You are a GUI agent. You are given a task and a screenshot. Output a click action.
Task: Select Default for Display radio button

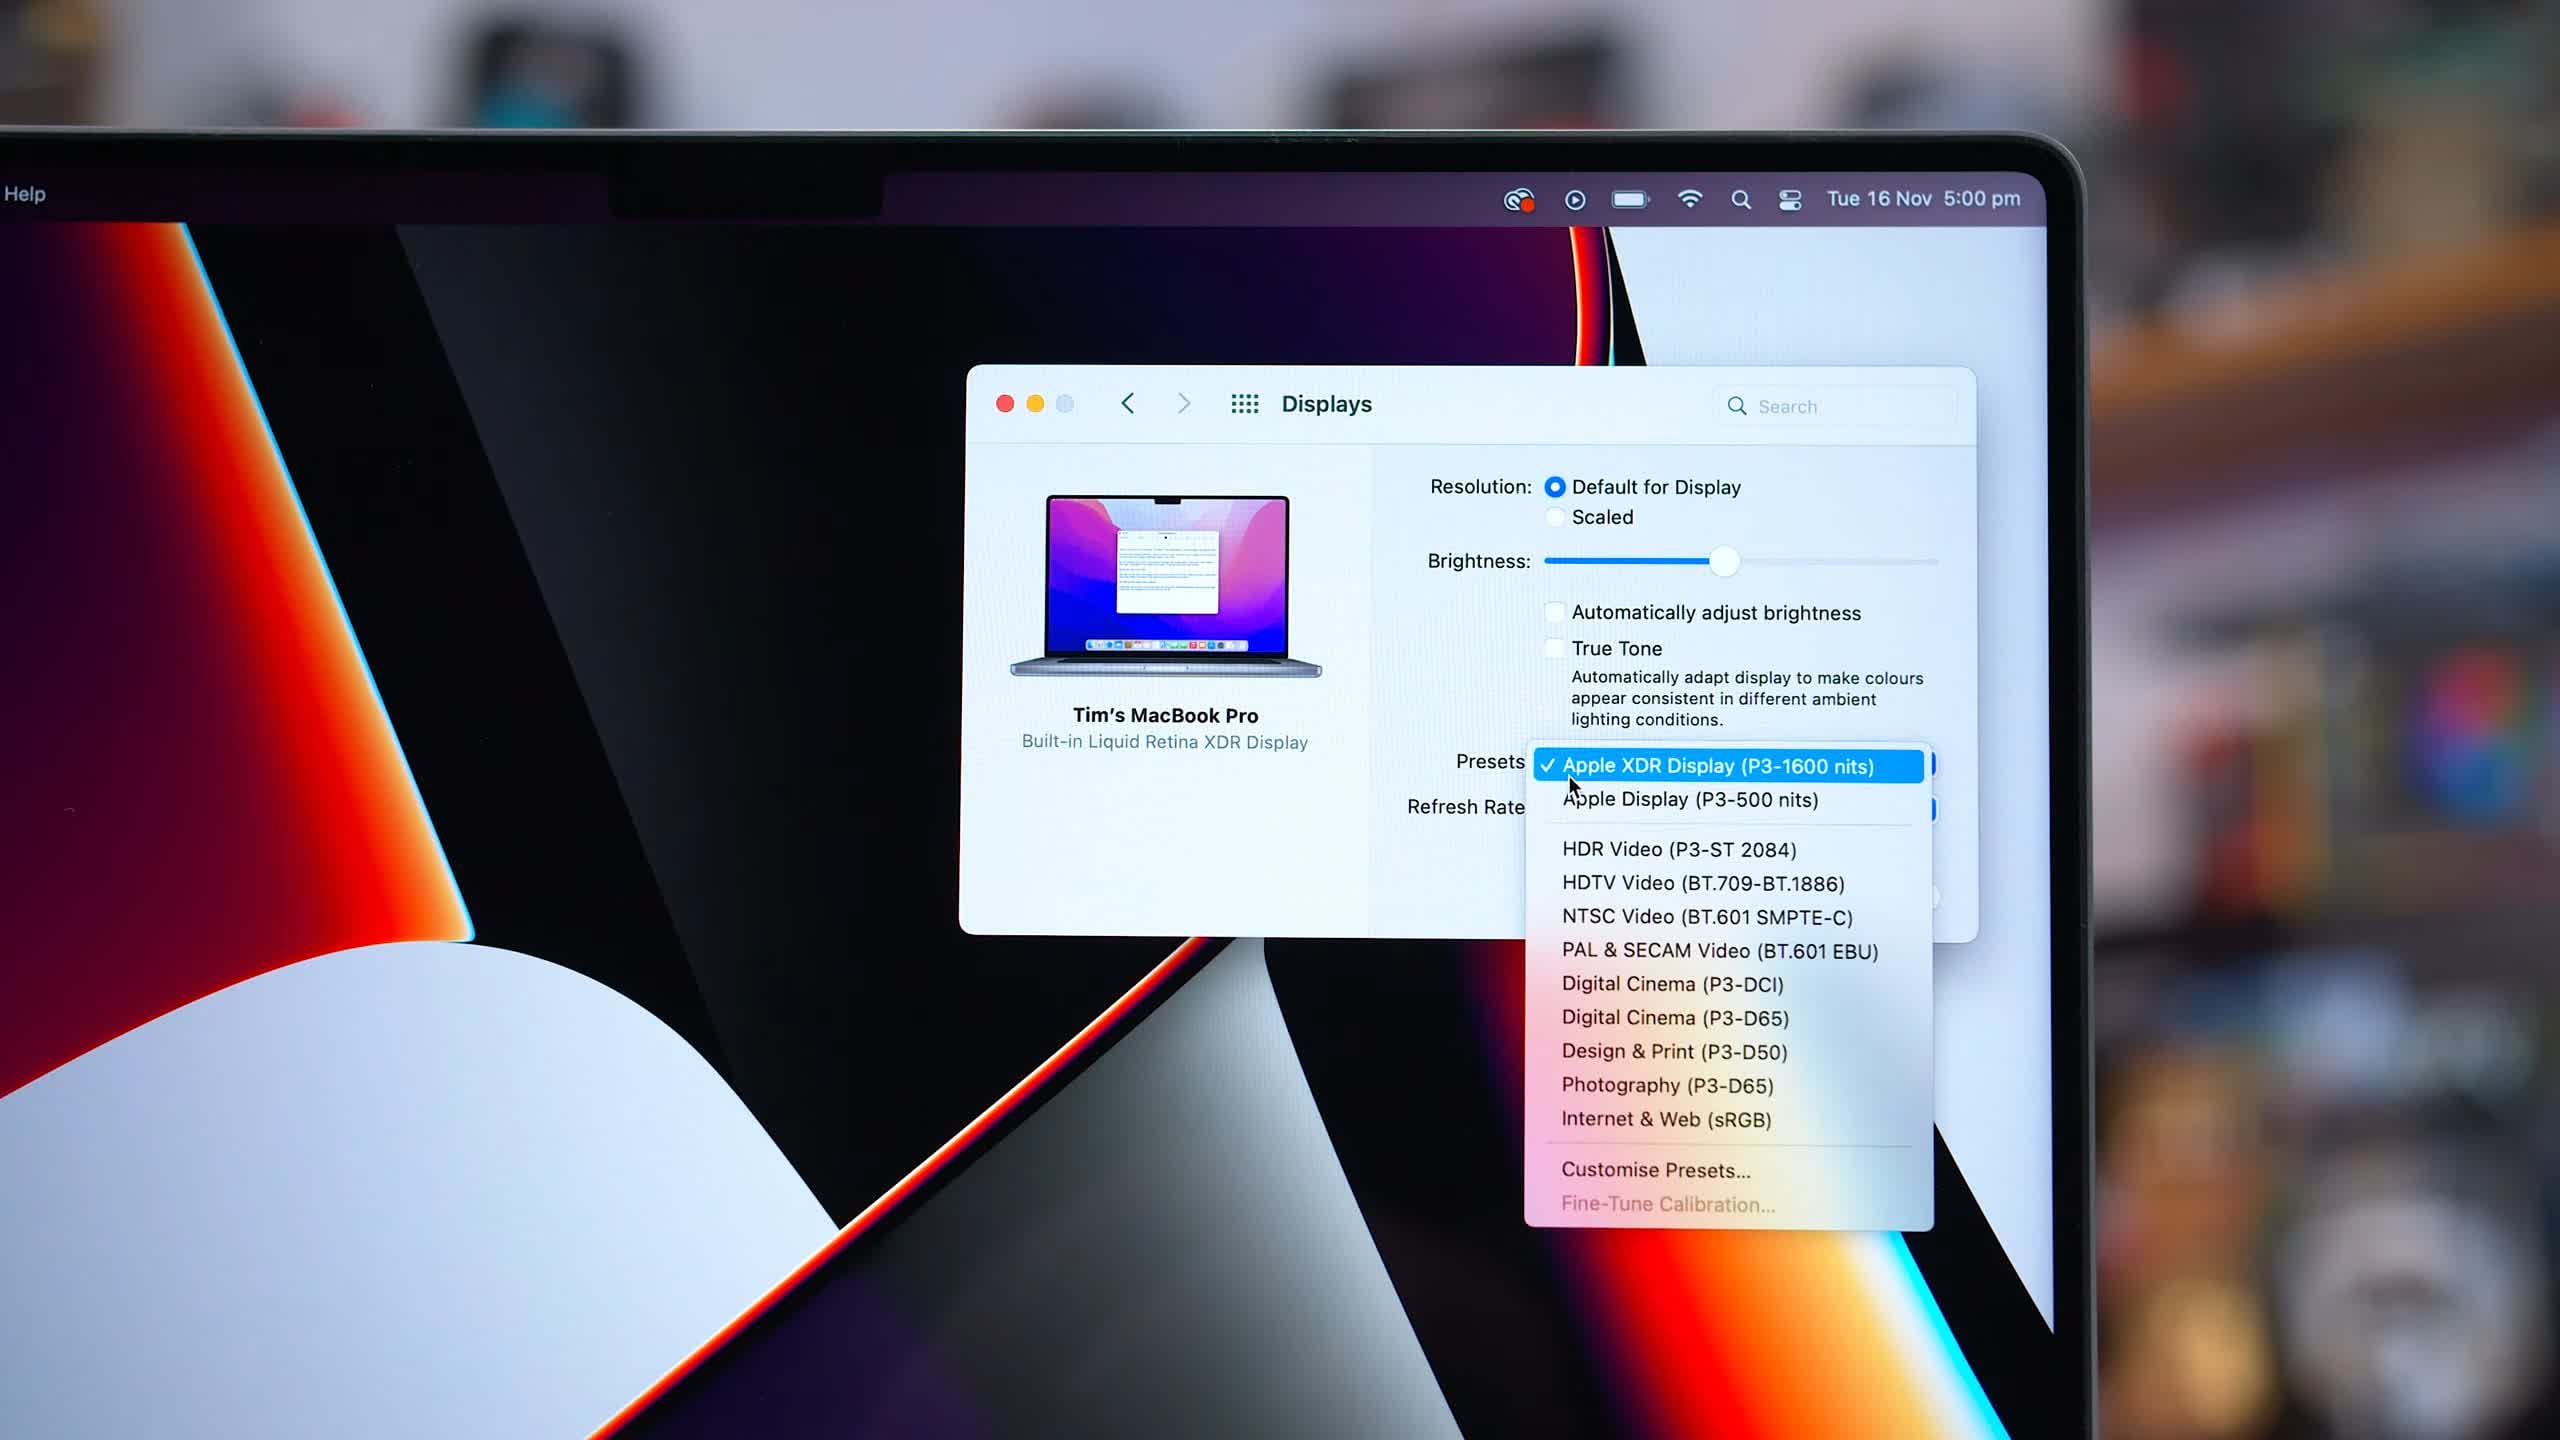click(1554, 487)
